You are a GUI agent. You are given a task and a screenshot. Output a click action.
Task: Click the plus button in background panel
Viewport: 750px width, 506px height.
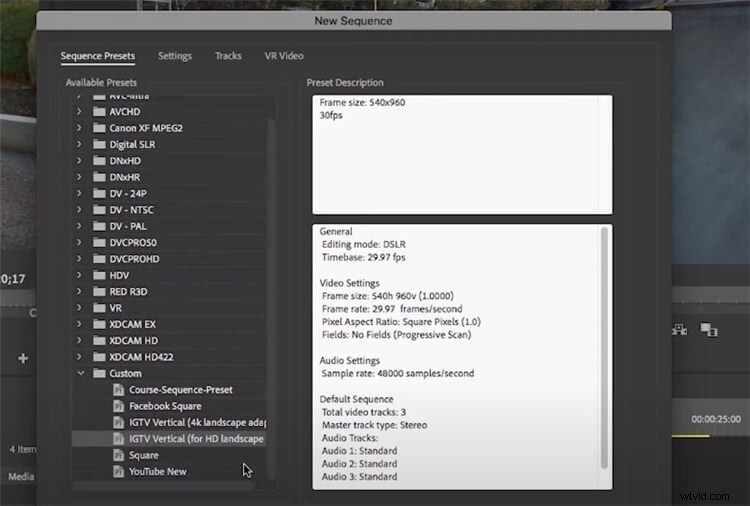22,358
